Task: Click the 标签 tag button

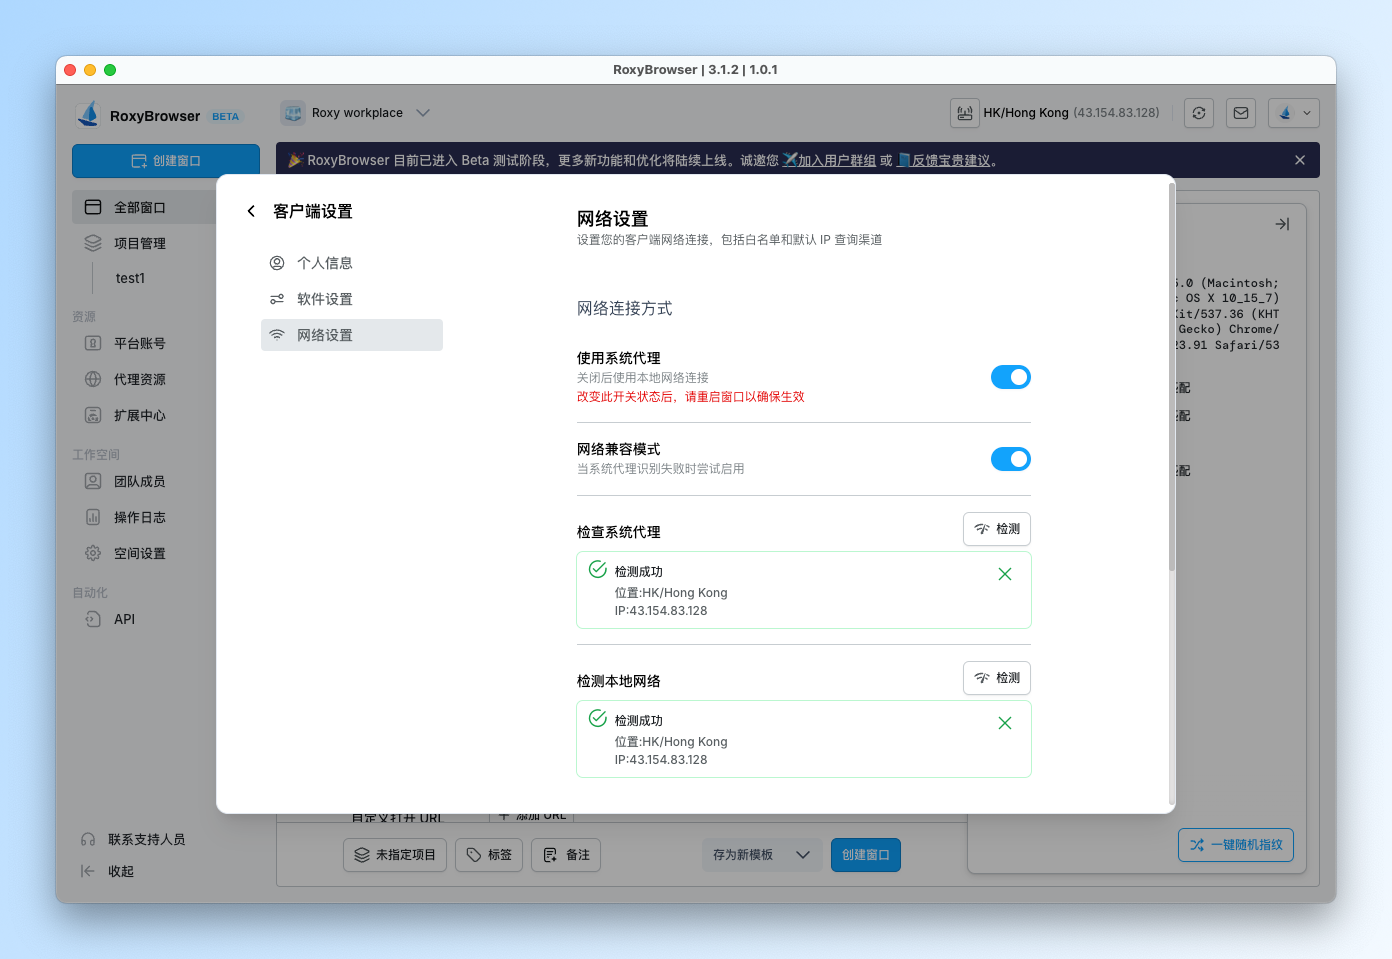Action: point(489,855)
